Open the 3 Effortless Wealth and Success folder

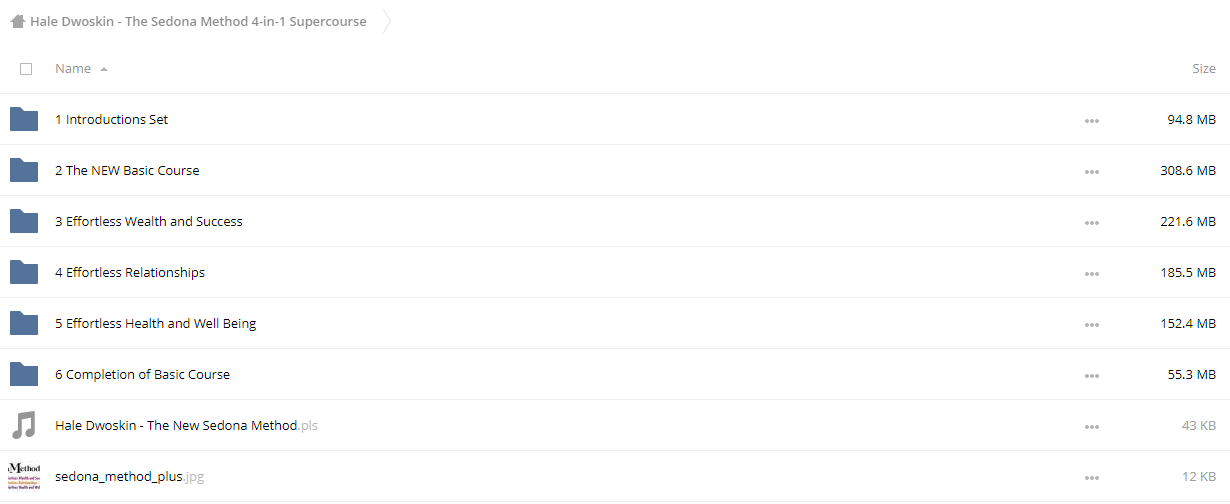click(x=149, y=222)
